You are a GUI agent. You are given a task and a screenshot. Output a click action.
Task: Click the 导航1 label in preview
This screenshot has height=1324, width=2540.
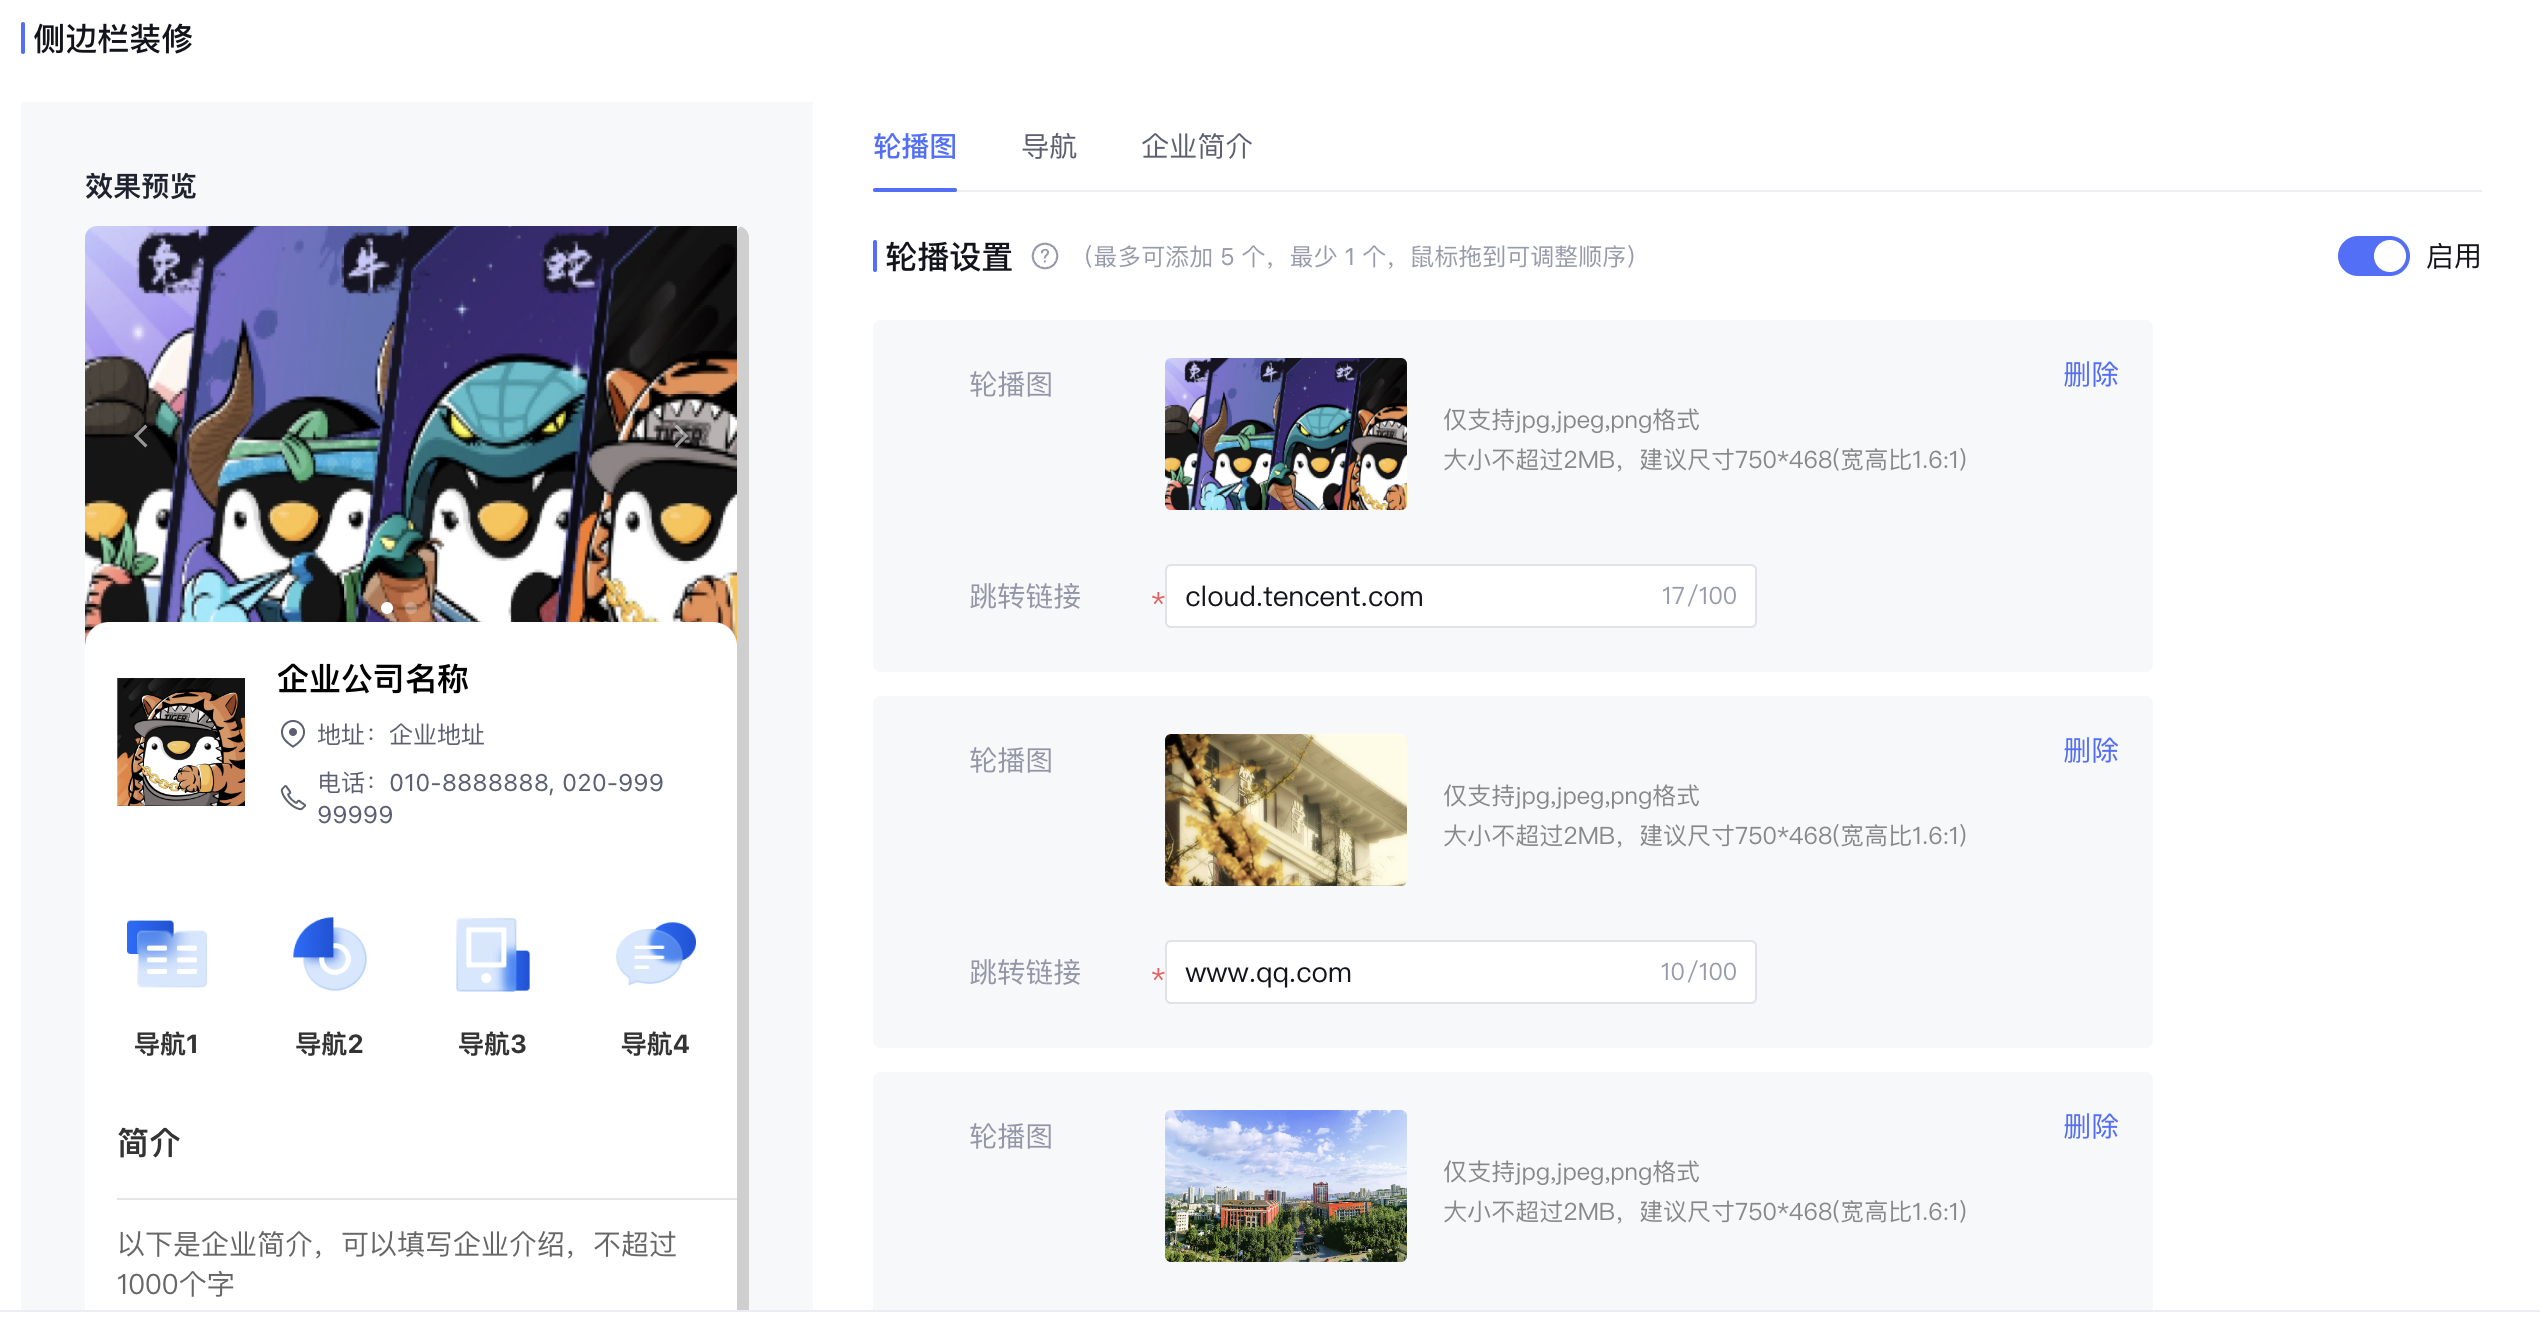[167, 1044]
